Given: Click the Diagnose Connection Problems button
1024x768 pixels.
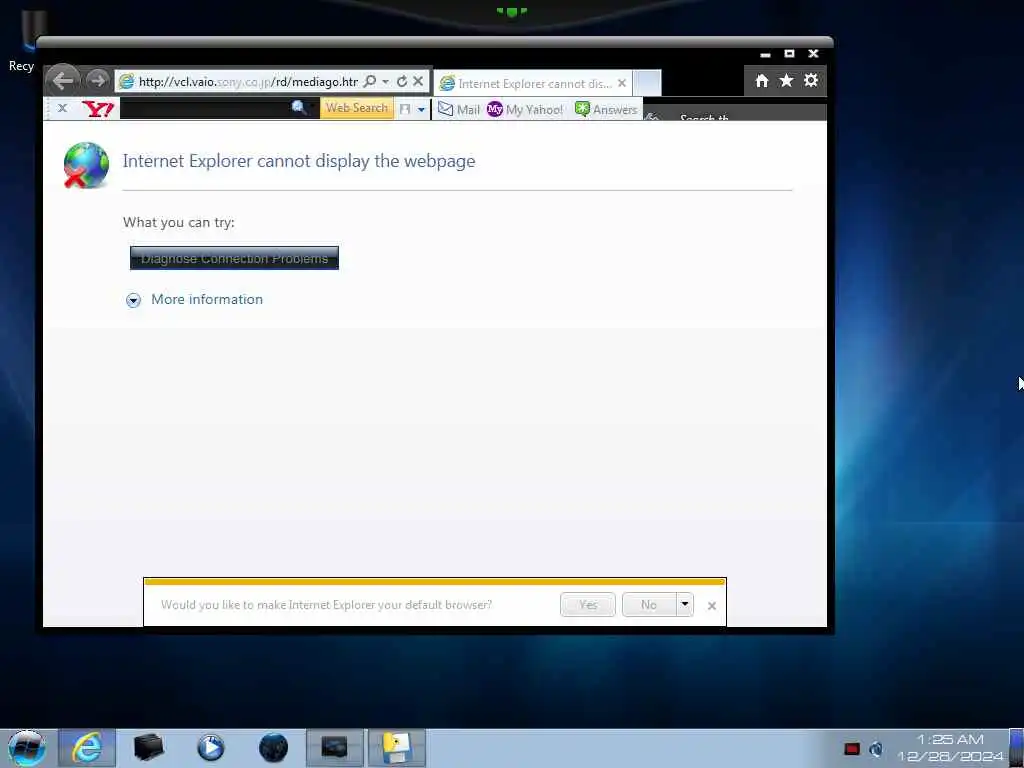Looking at the screenshot, I should 234,258.
